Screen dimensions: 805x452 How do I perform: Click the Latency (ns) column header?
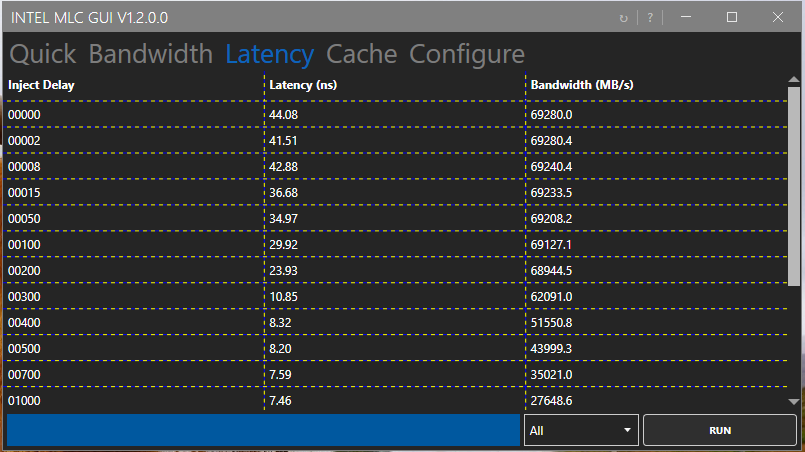click(x=303, y=85)
